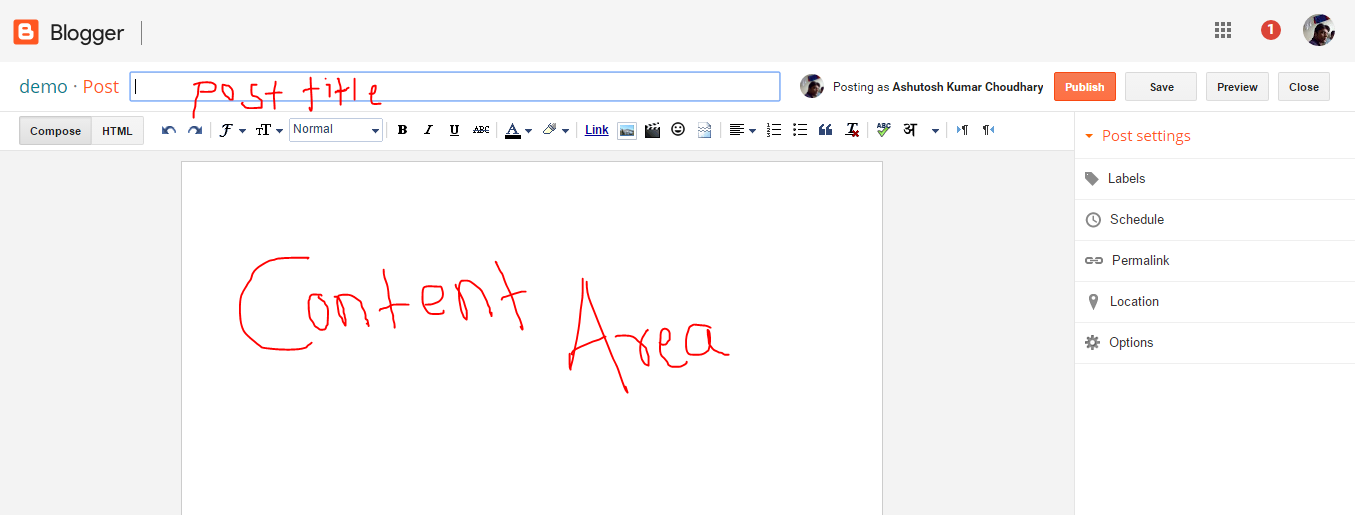Viewport: 1355px width, 515px height.
Task: Expand the text alignment dropdown
Action: [x=742, y=130]
